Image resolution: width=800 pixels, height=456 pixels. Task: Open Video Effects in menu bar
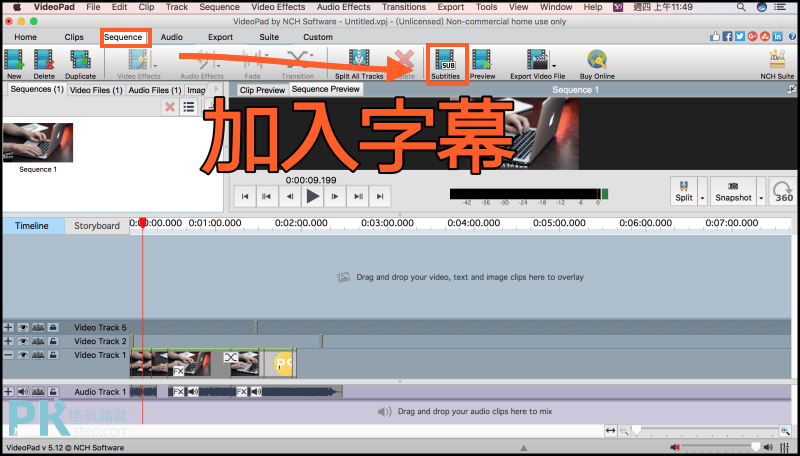[x=280, y=7]
